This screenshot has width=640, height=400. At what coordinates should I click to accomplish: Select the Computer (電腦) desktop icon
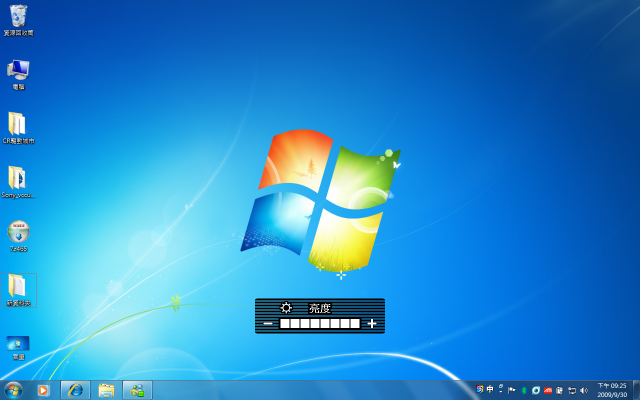click(18, 74)
